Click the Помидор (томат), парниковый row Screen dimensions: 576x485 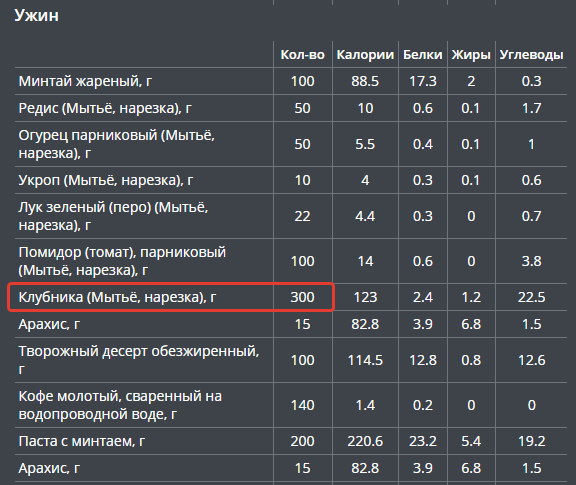click(291, 261)
